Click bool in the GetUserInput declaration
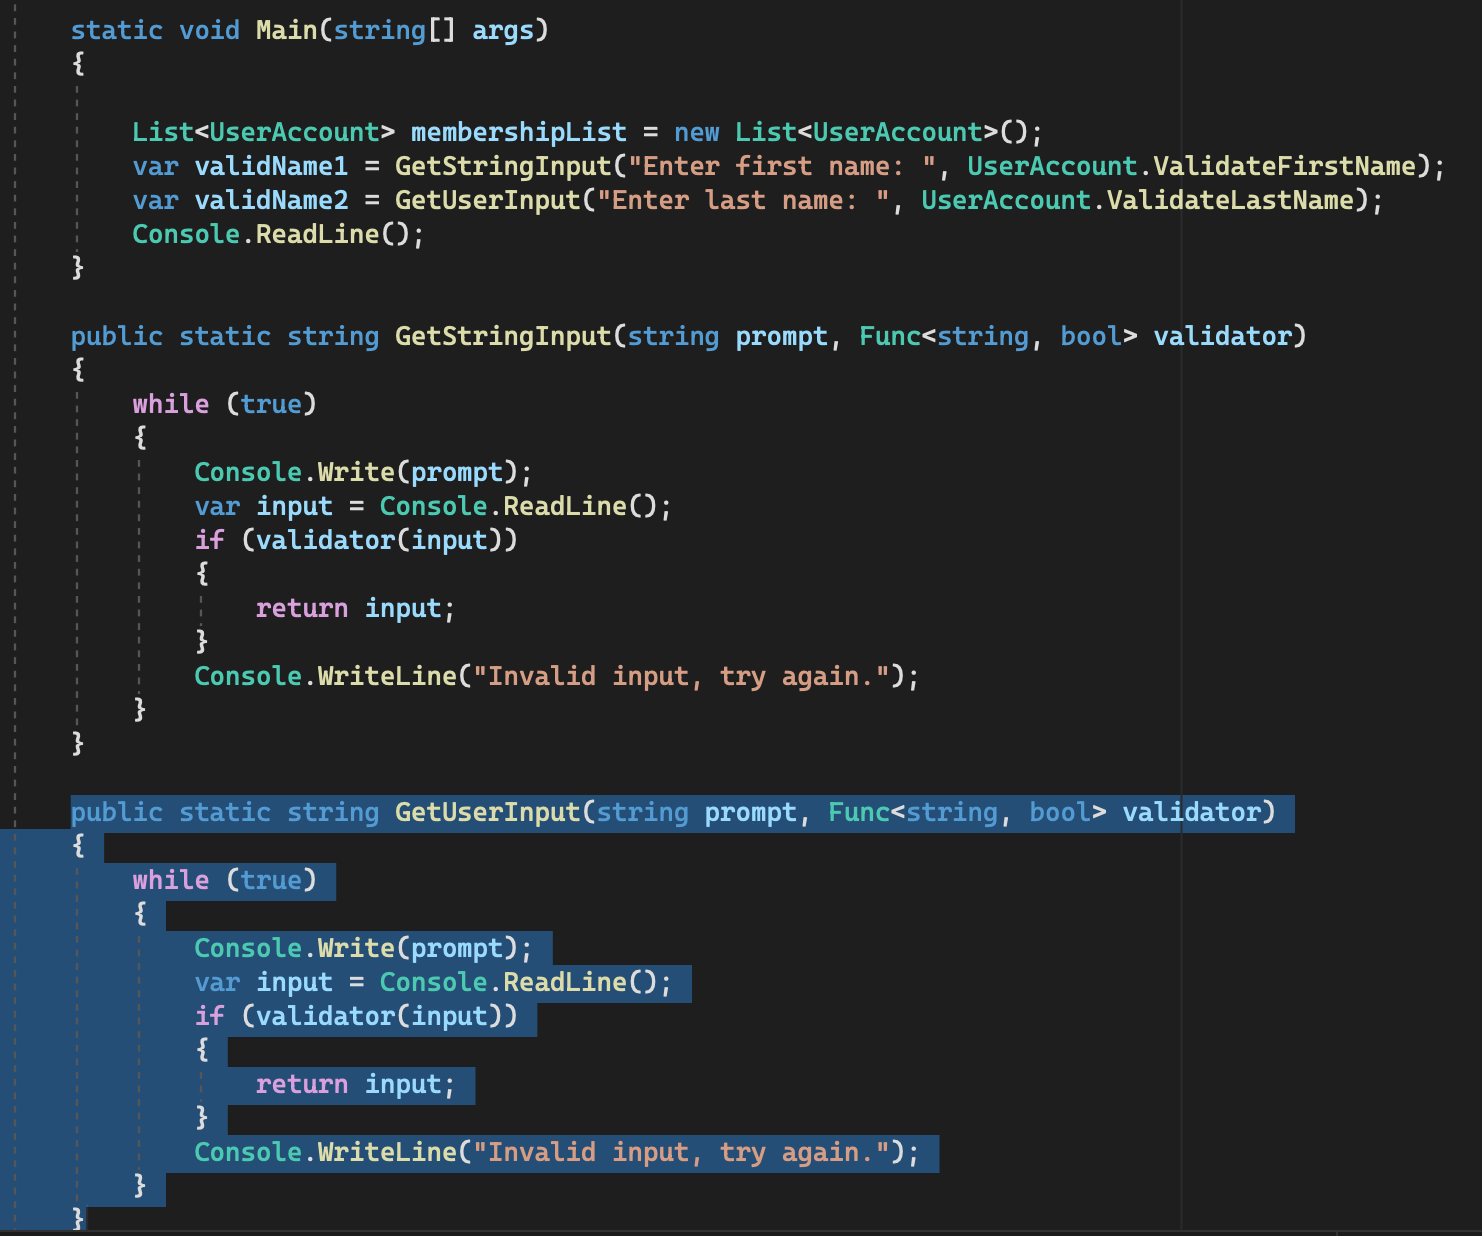 click(1060, 812)
